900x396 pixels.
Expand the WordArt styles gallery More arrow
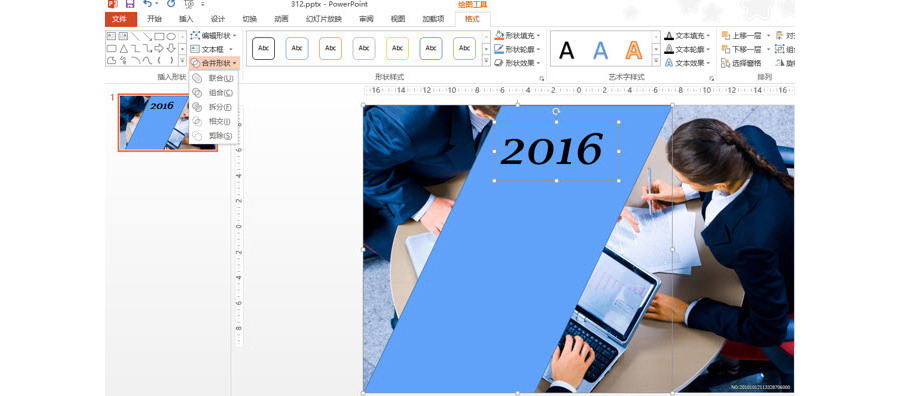[656, 61]
